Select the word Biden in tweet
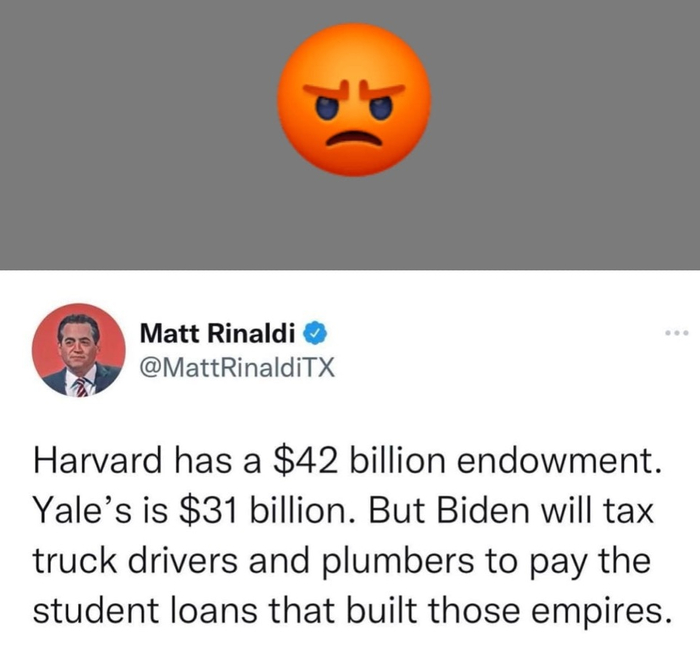Screen dimensions: 700x657 point(482,510)
